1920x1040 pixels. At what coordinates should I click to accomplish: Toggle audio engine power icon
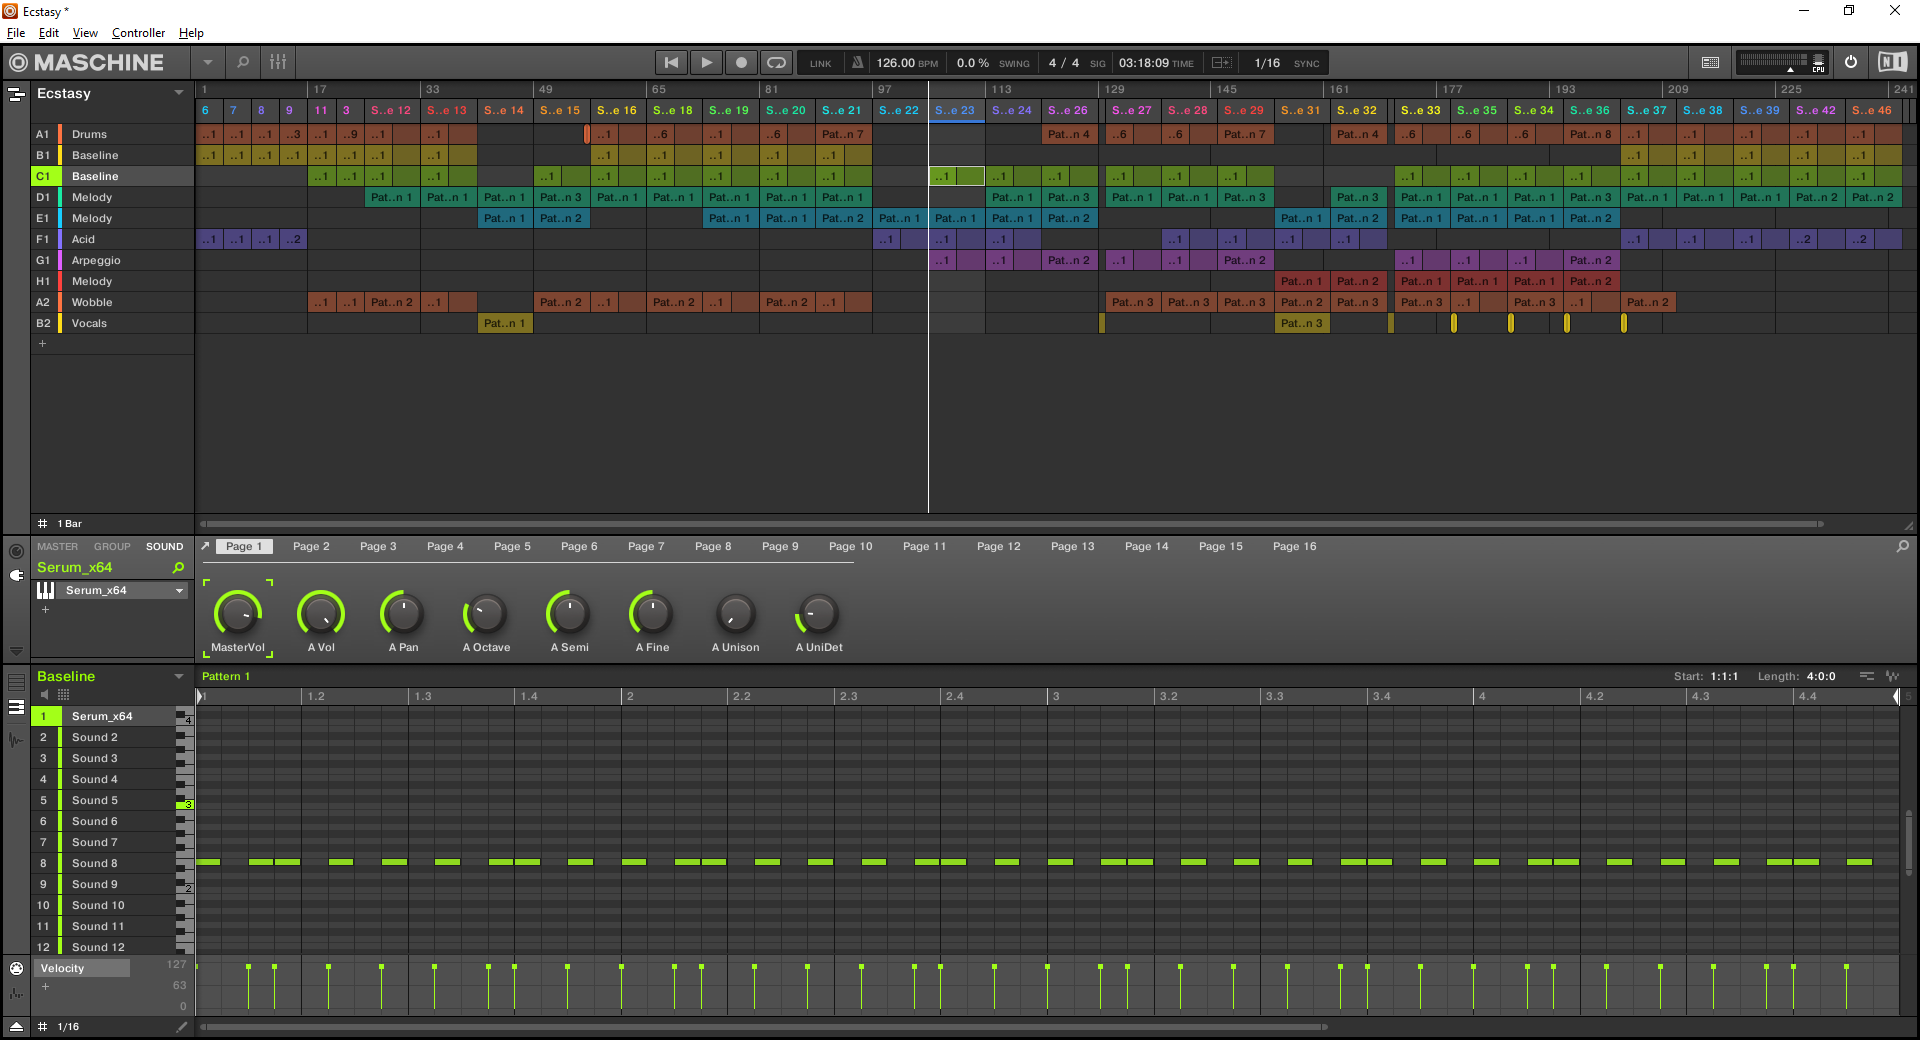pyautogui.click(x=1851, y=62)
